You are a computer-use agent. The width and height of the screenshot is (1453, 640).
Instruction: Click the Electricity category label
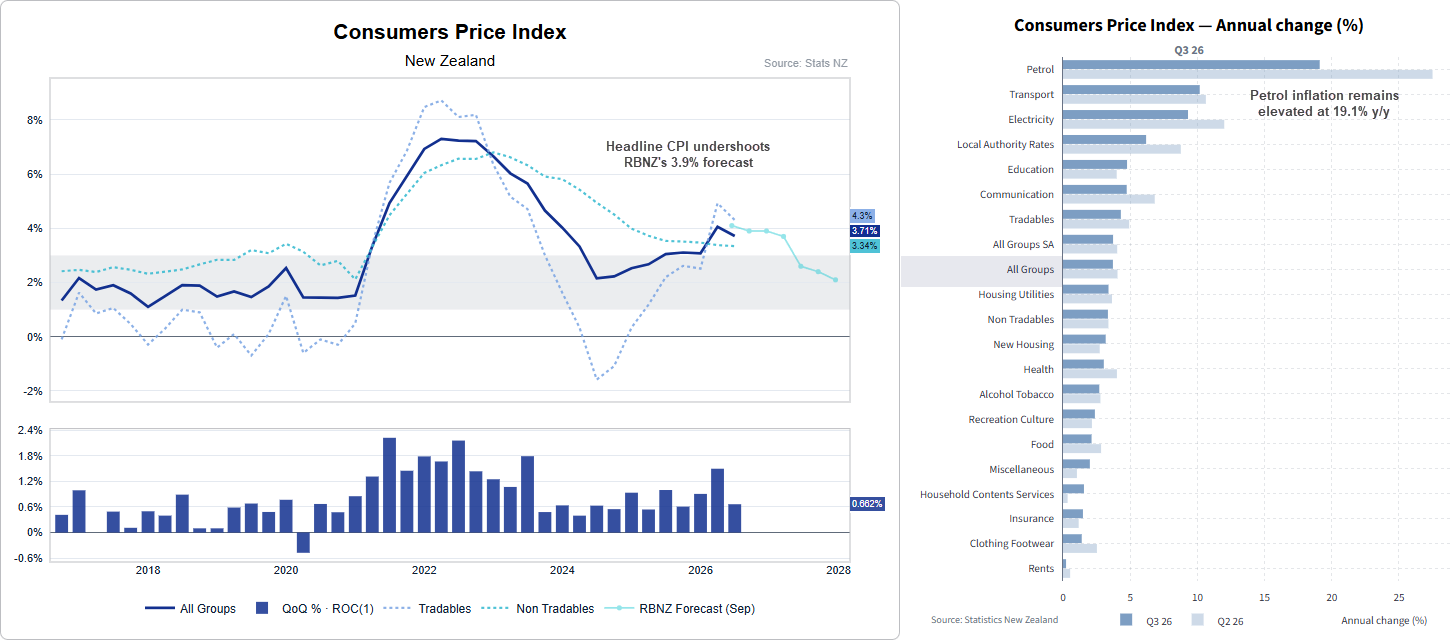(x=1031, y=120)
